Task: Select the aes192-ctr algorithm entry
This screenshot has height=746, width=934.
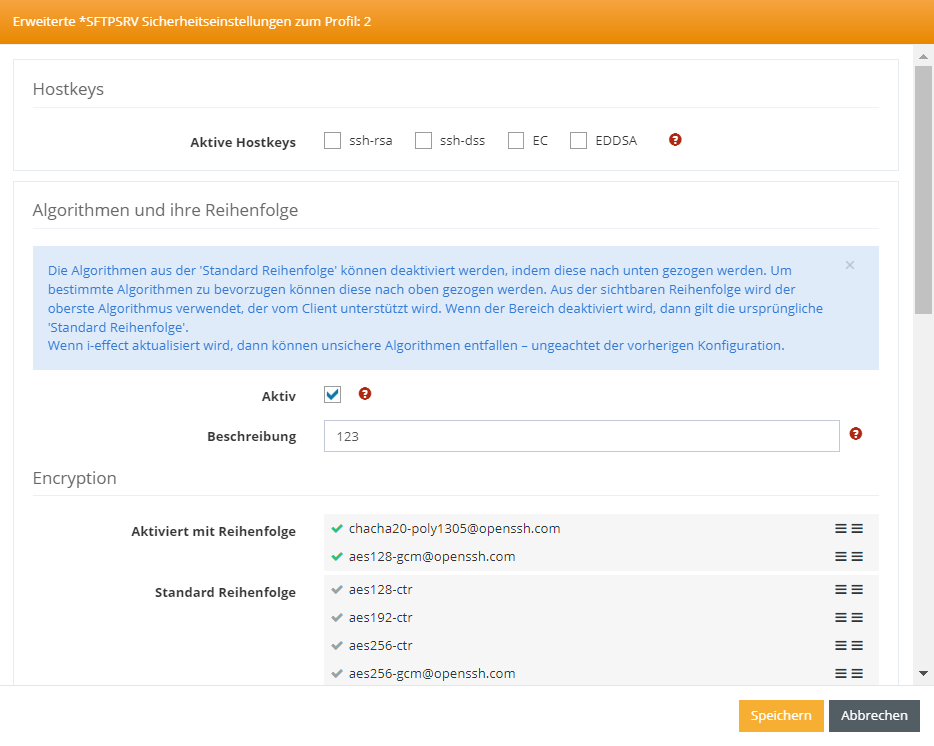Action: (381, 618)
